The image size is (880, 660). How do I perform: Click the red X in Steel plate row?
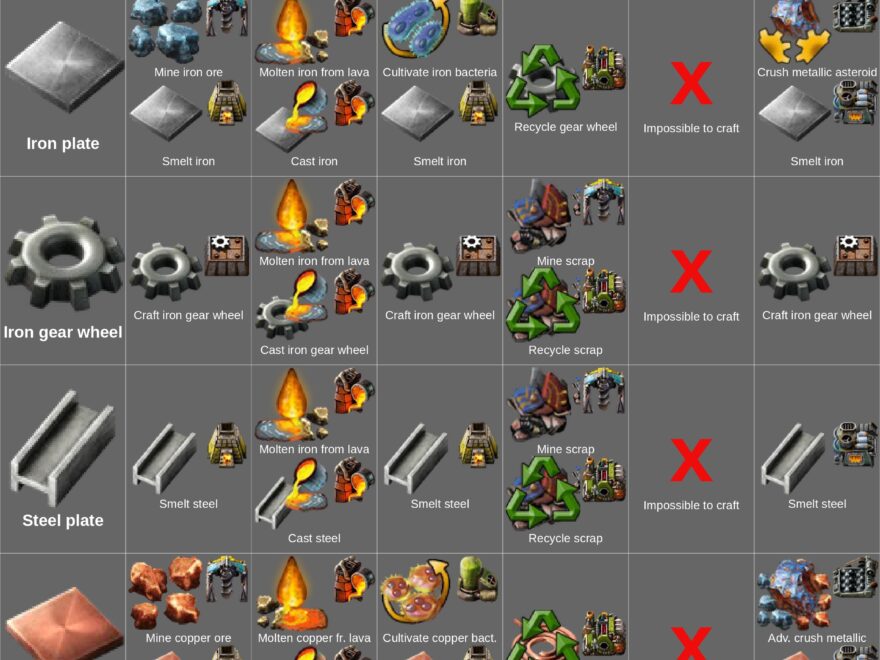click(x=691, y=460)
